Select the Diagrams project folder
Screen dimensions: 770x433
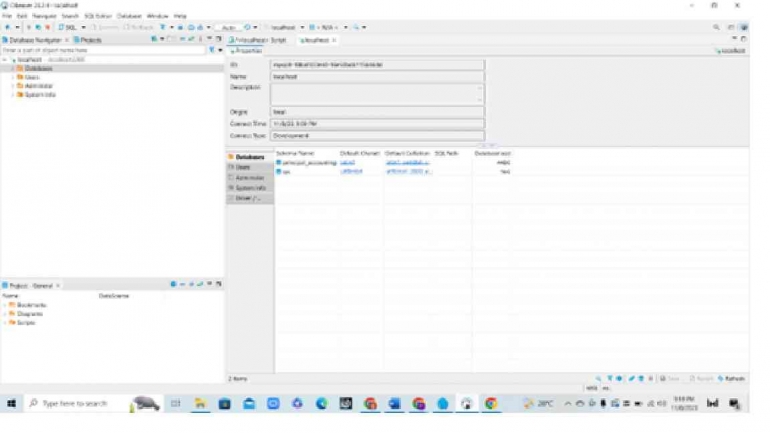(x=29, y=314)
